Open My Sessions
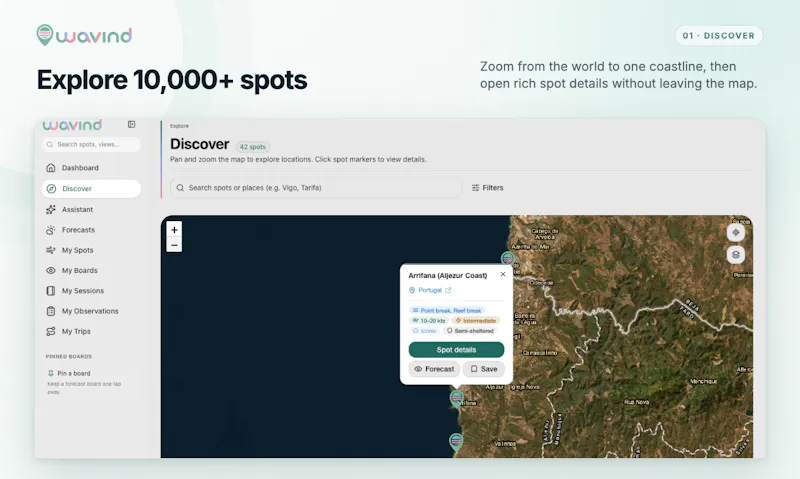 tap(91, 291)
